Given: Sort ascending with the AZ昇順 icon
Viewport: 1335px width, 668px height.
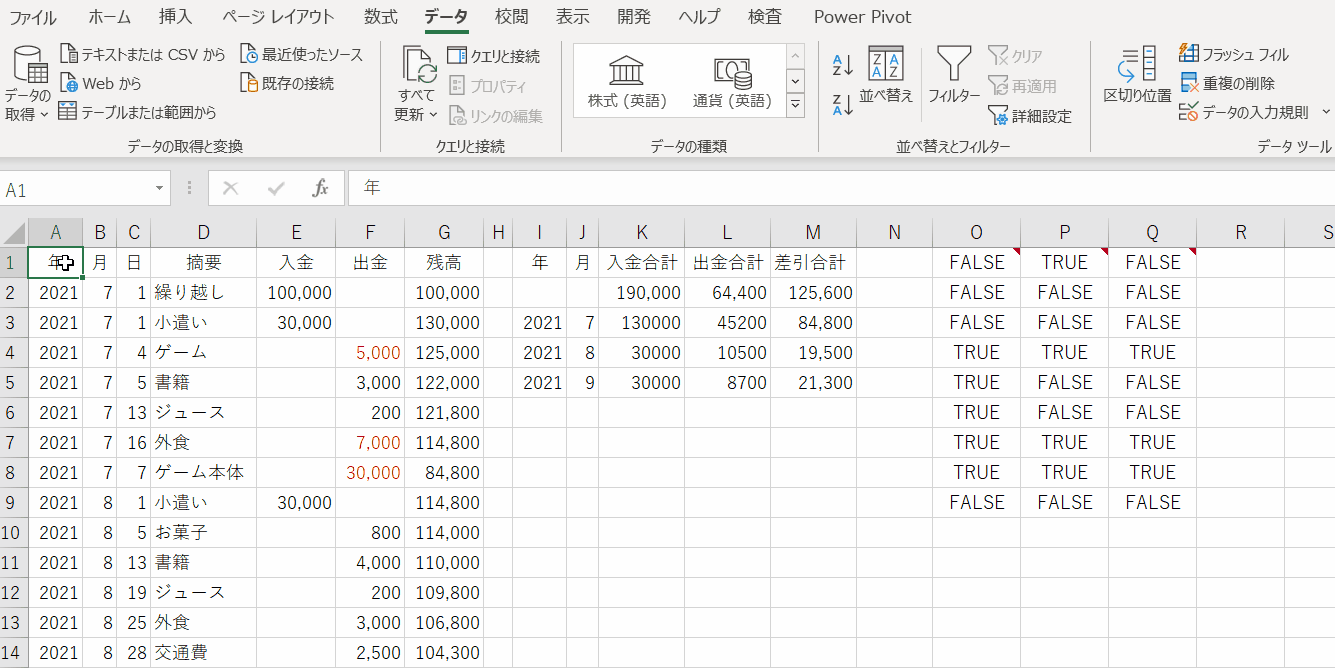Looking at the screenshot, I should coord(842,62).
